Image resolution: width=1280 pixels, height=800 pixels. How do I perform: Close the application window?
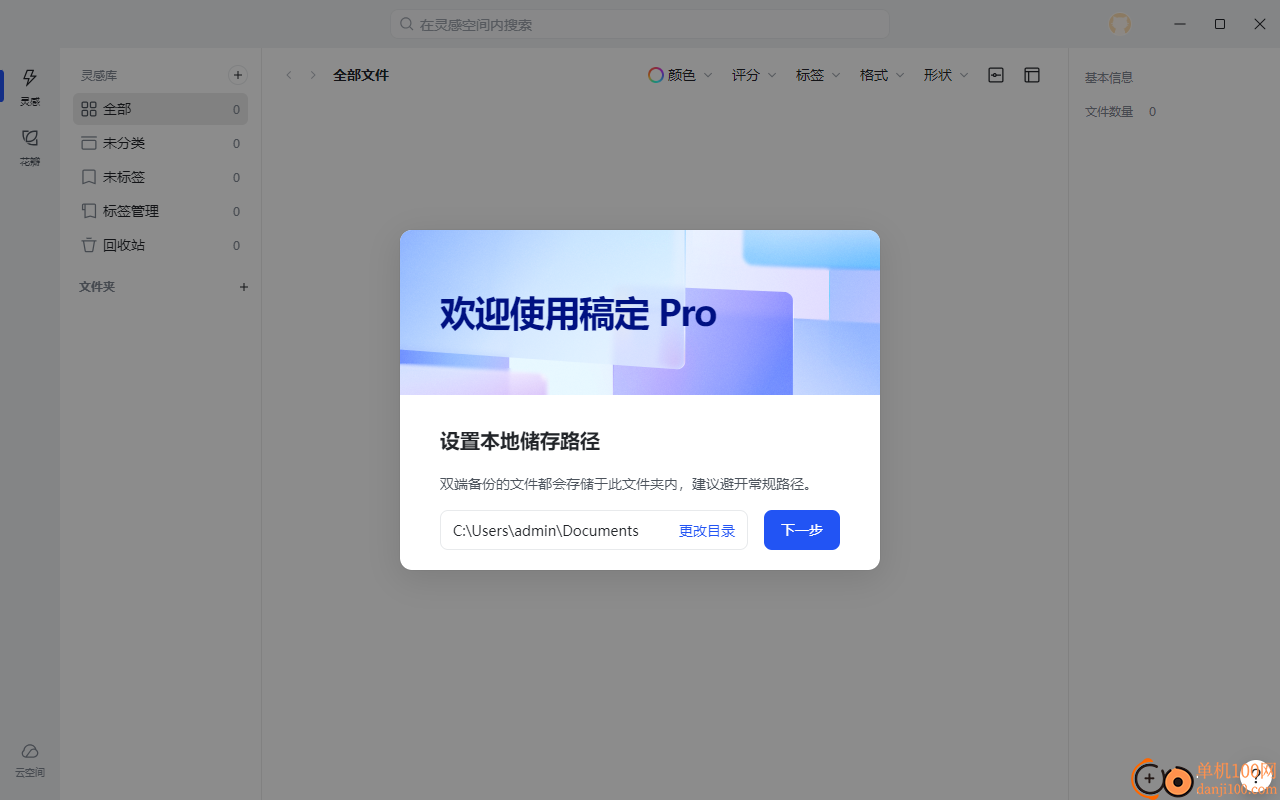pos(1260,24)
